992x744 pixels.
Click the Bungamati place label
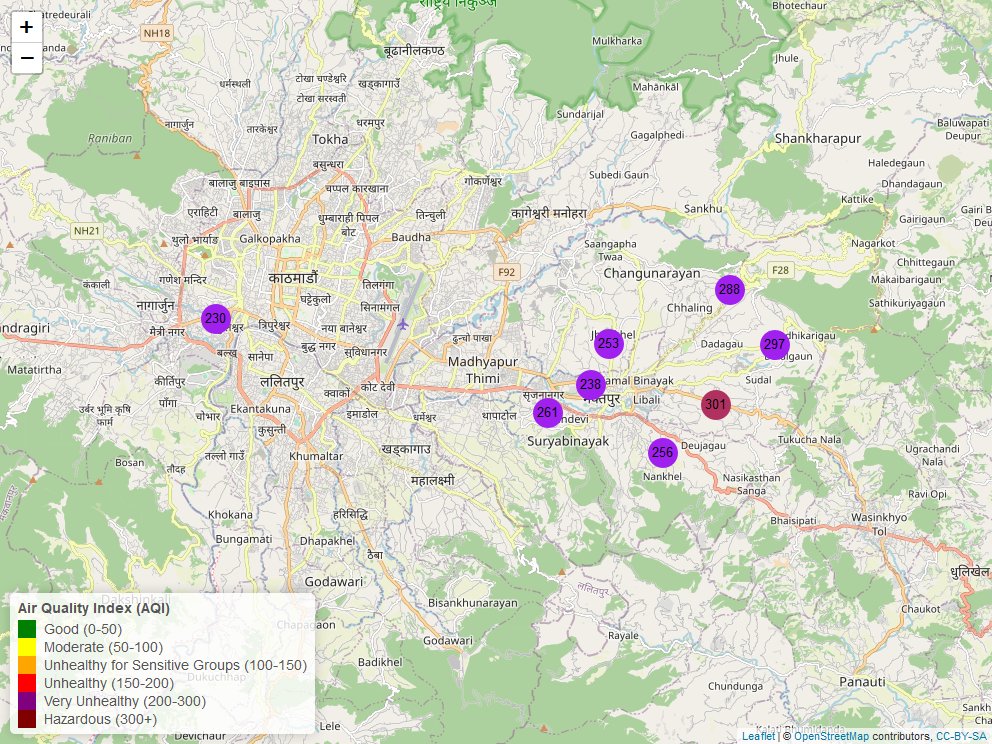(x=244, y=540)
